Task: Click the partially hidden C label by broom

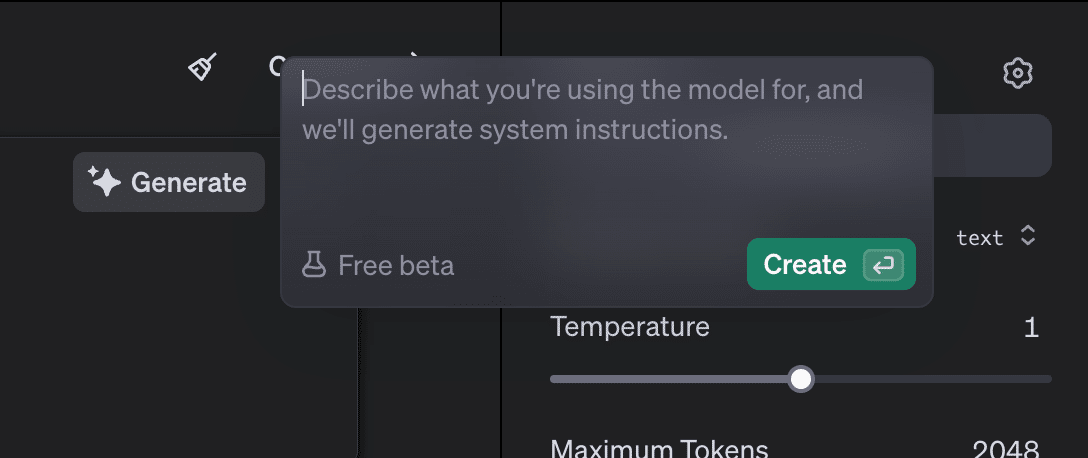Action: point(275,67)
